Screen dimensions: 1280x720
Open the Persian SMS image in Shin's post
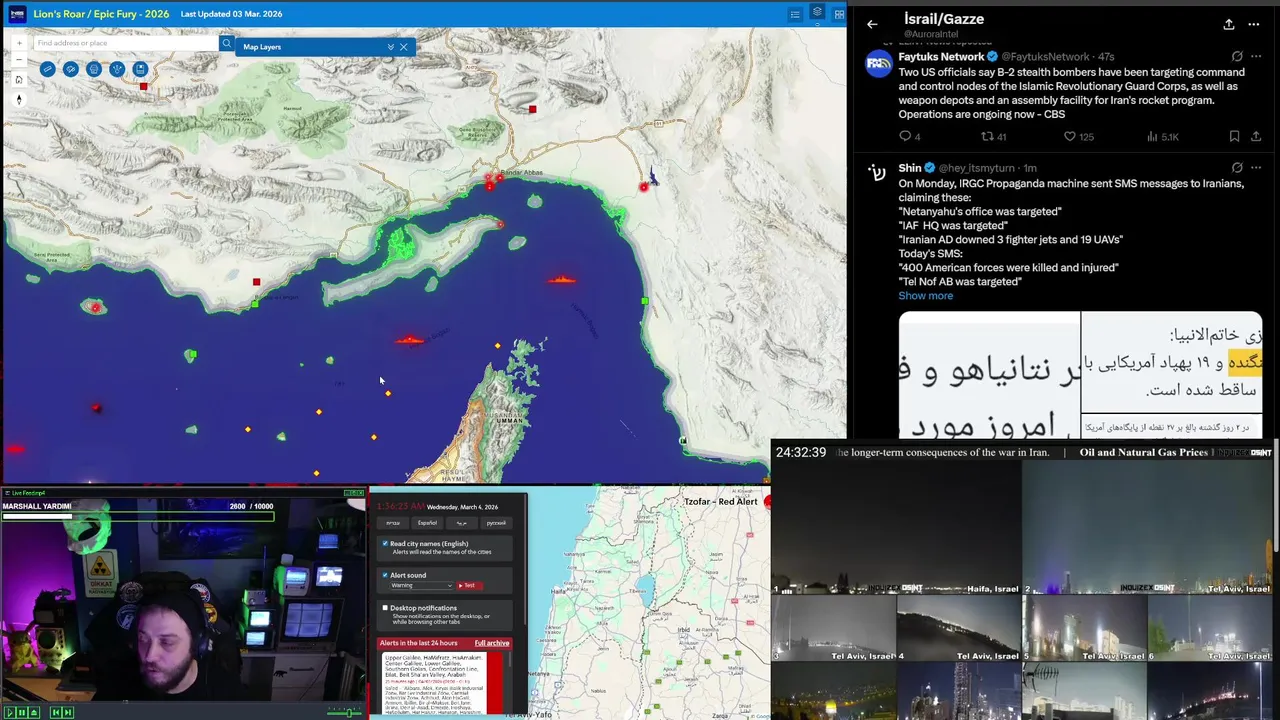click(x=1080, y=375)
